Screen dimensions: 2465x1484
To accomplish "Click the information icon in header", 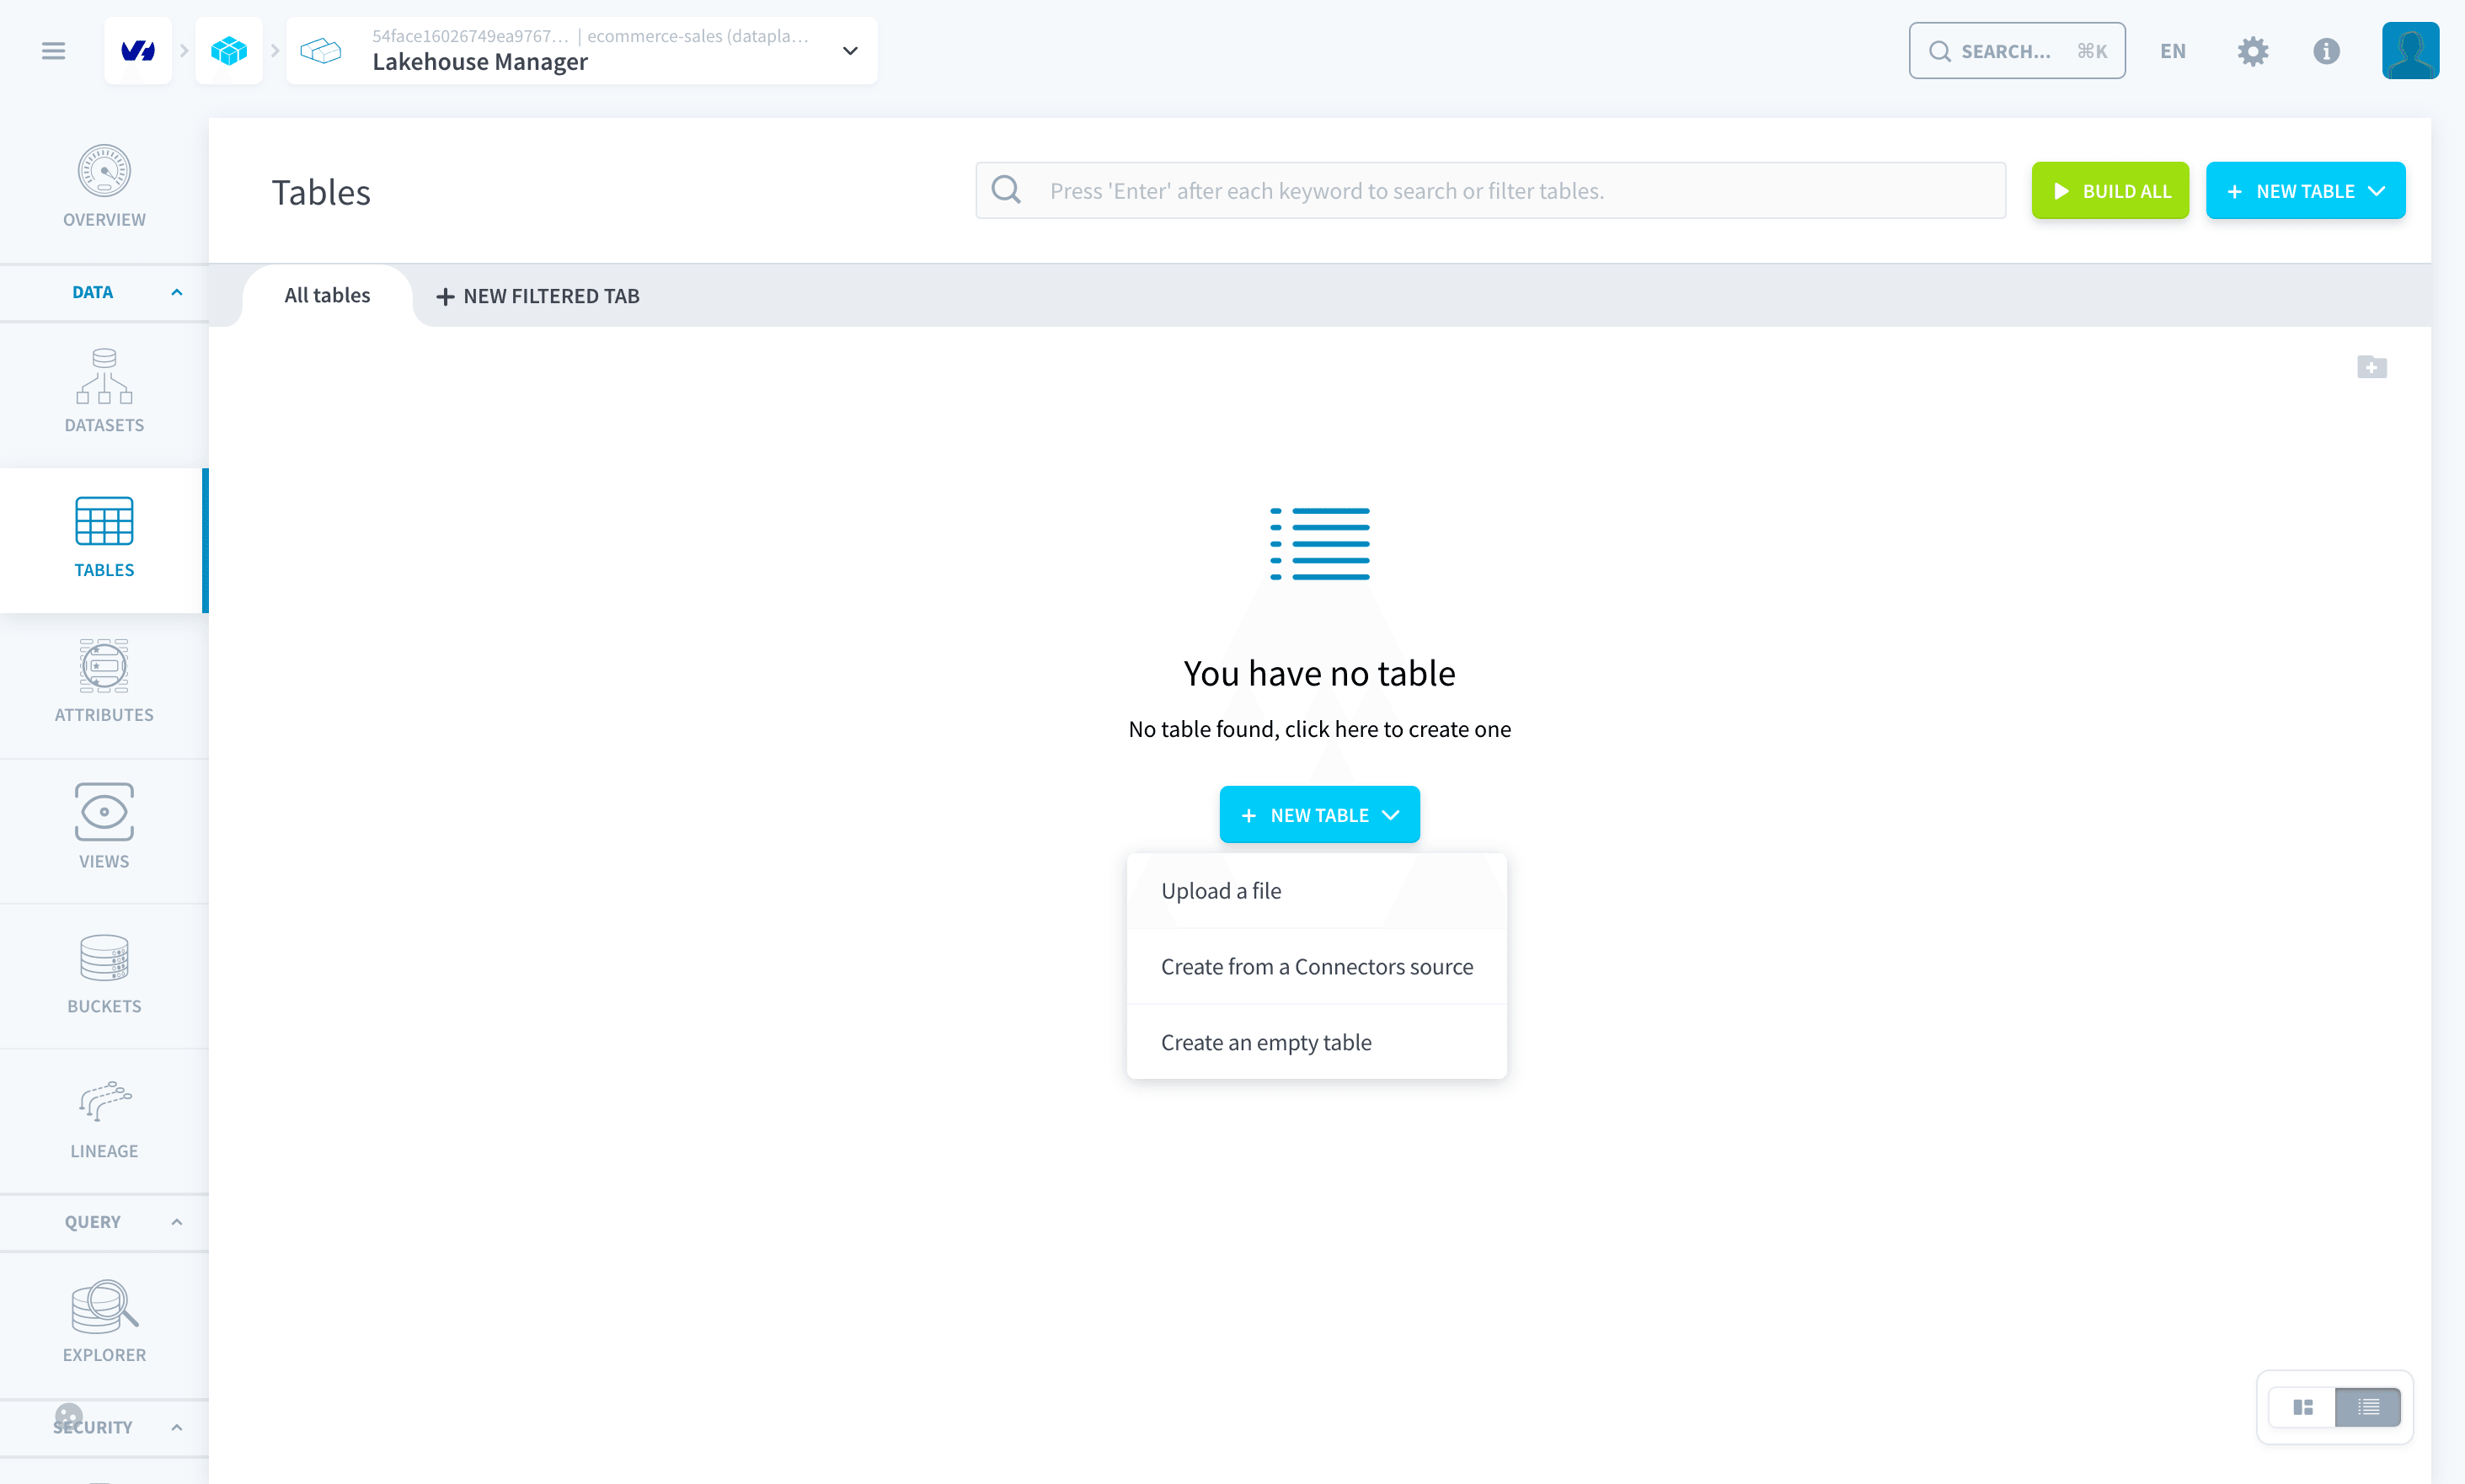I will pyautogui.click(x=2326, y=51).
